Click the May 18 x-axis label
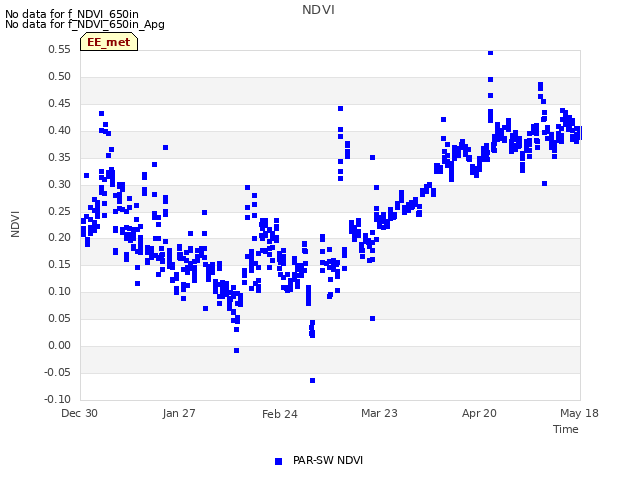This screenshot has height=480, width=640. tap(579, 413)
